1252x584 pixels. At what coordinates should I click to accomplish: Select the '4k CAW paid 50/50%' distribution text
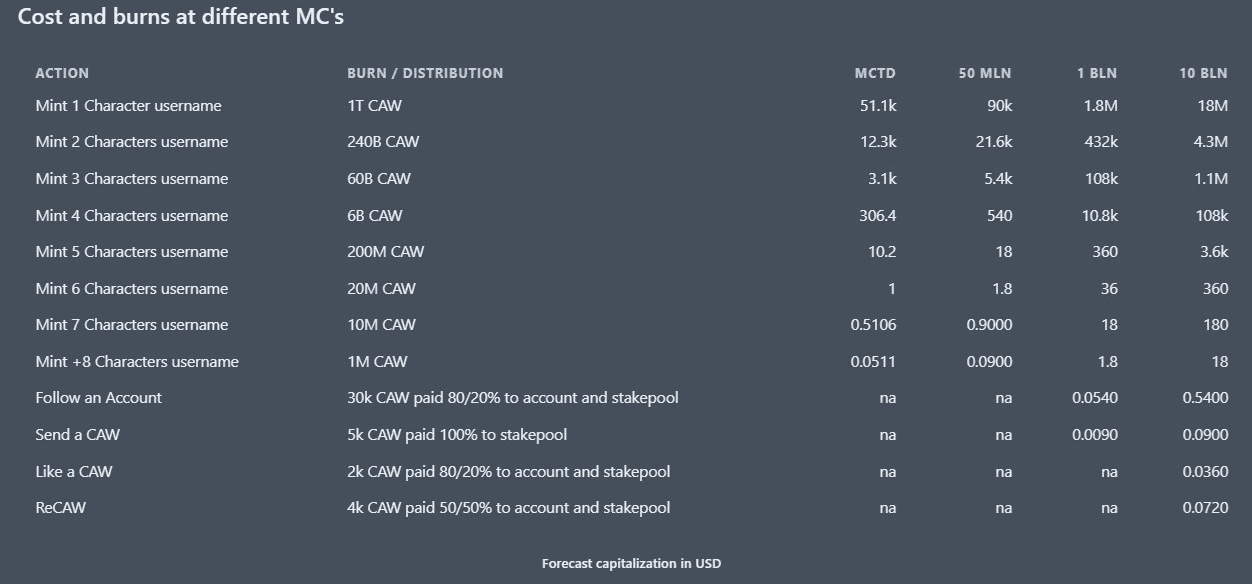508,508
